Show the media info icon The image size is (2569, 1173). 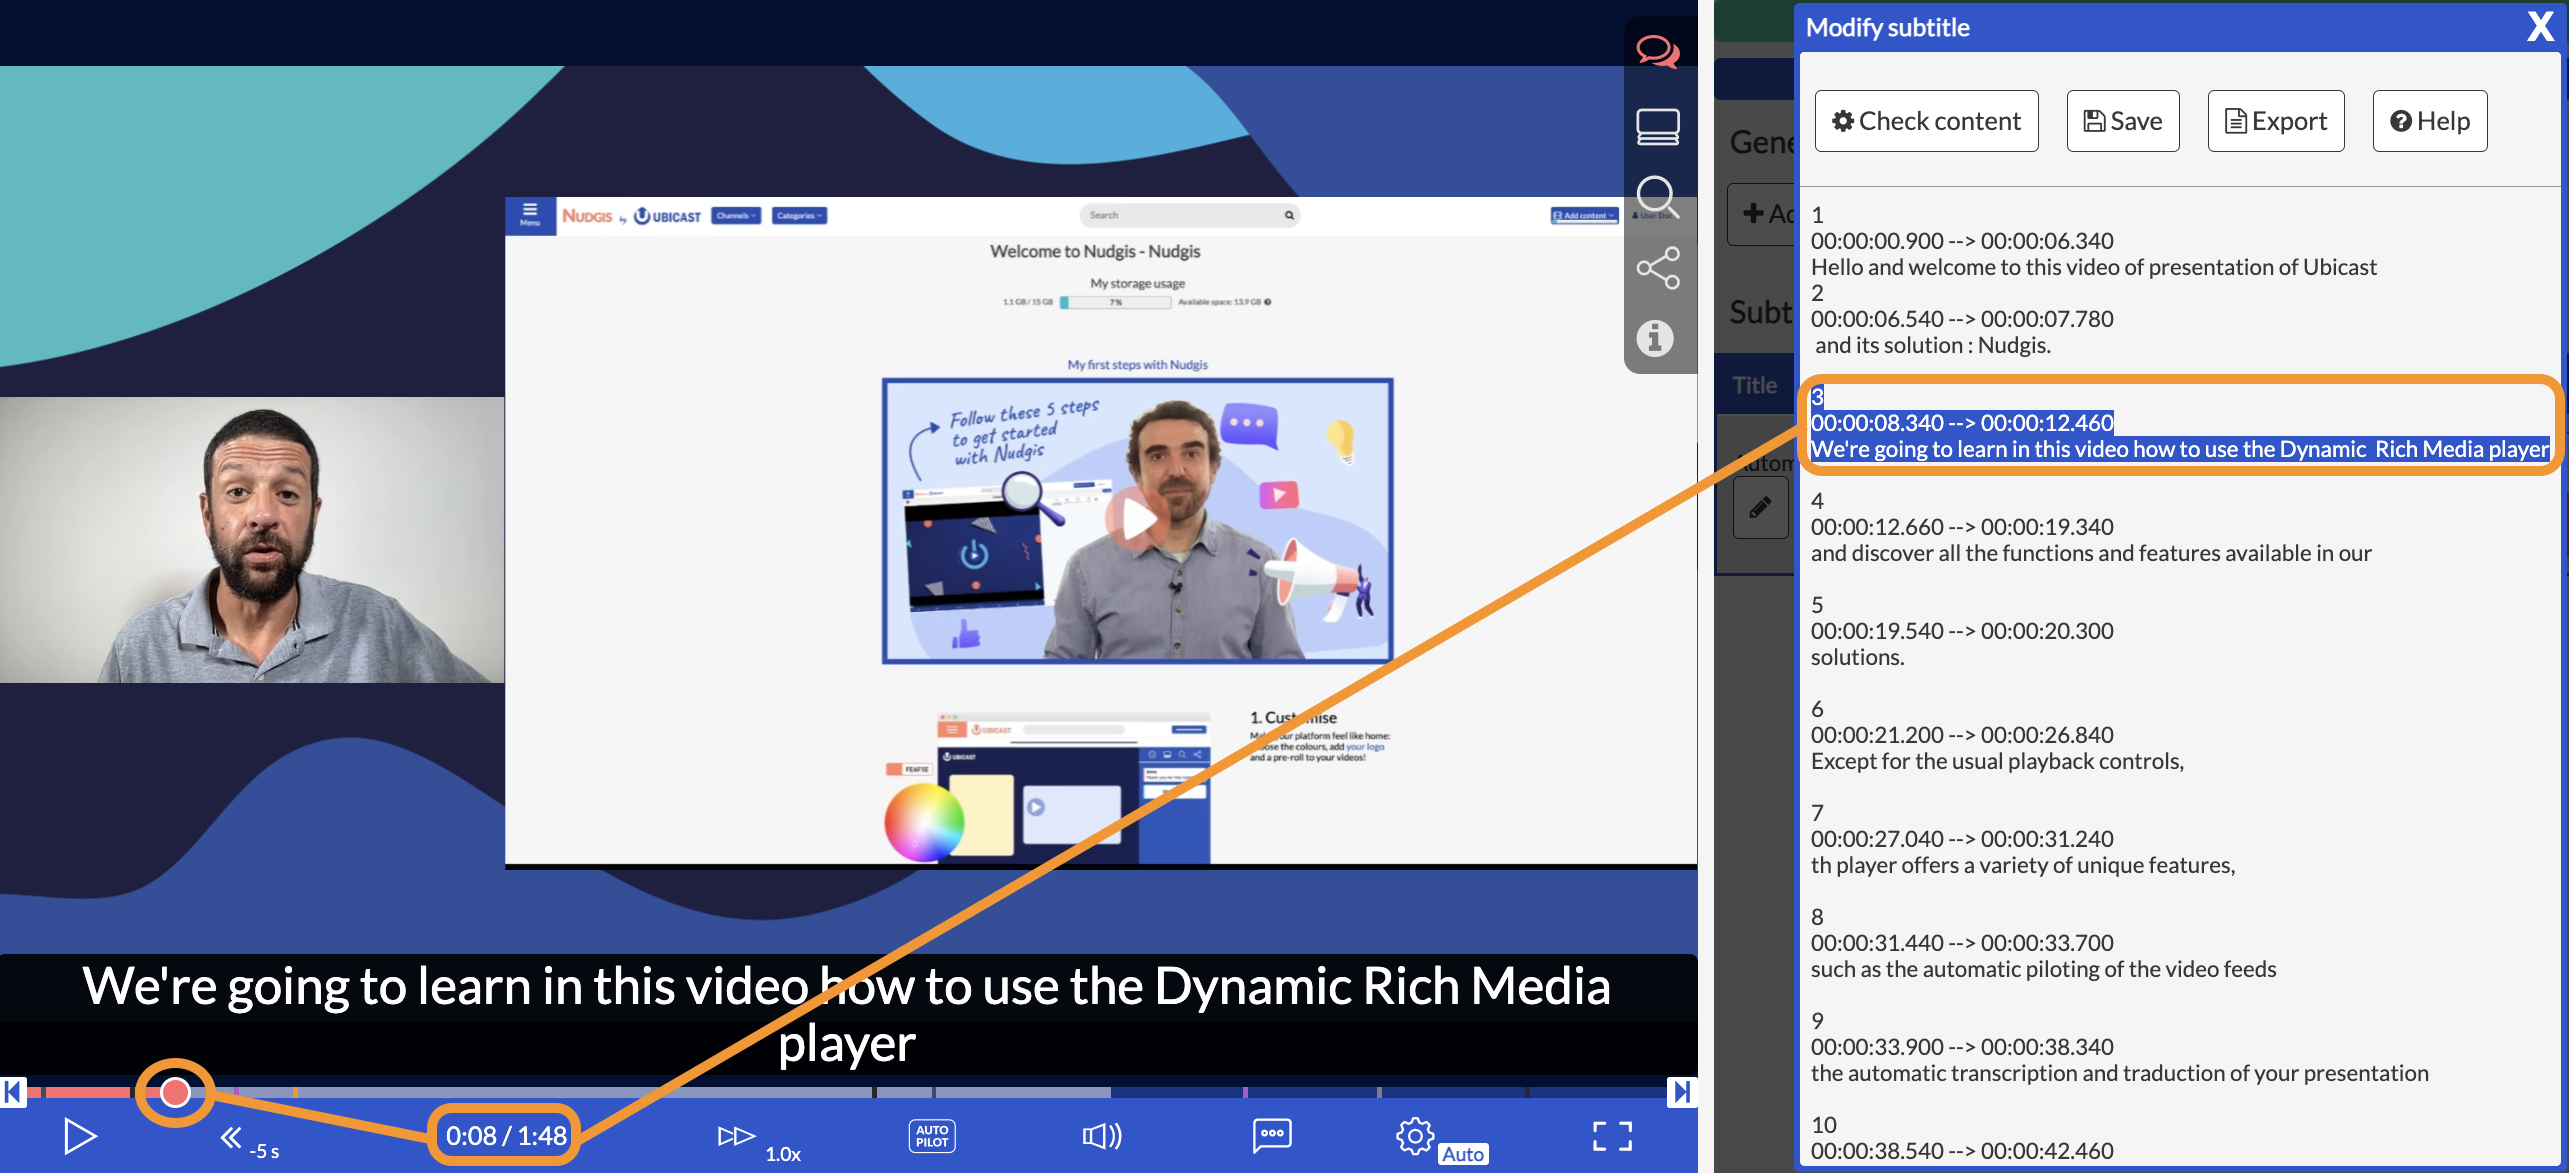pyautogui.click(x=1655, y=338)
